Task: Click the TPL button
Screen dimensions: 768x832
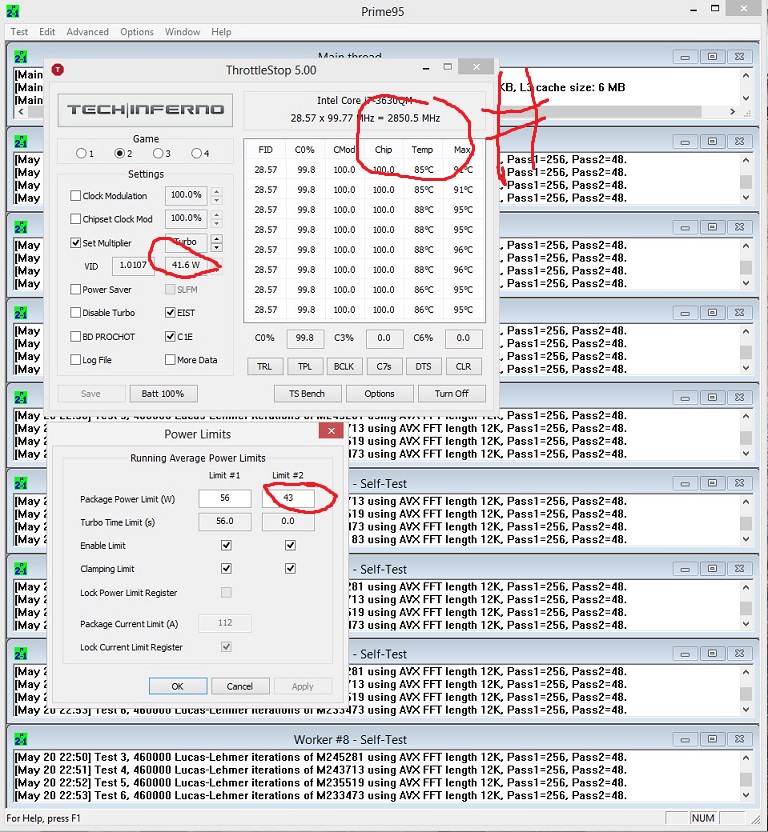Action: [x=304, y=367]
